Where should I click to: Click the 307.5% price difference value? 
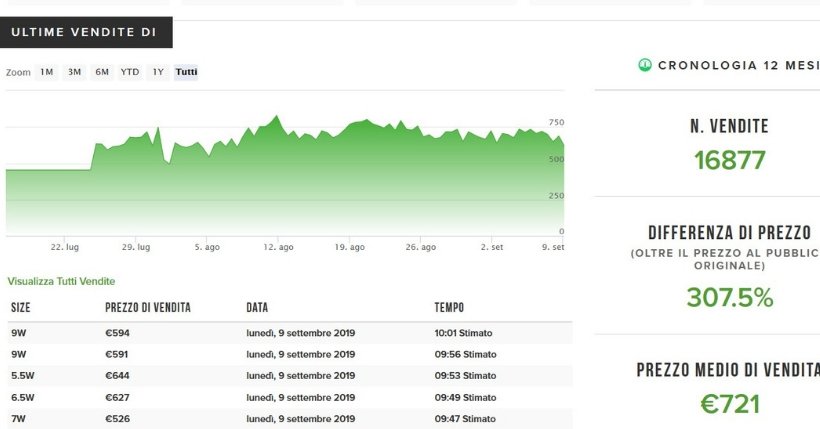pyautogui.click(x=730, y=298)
